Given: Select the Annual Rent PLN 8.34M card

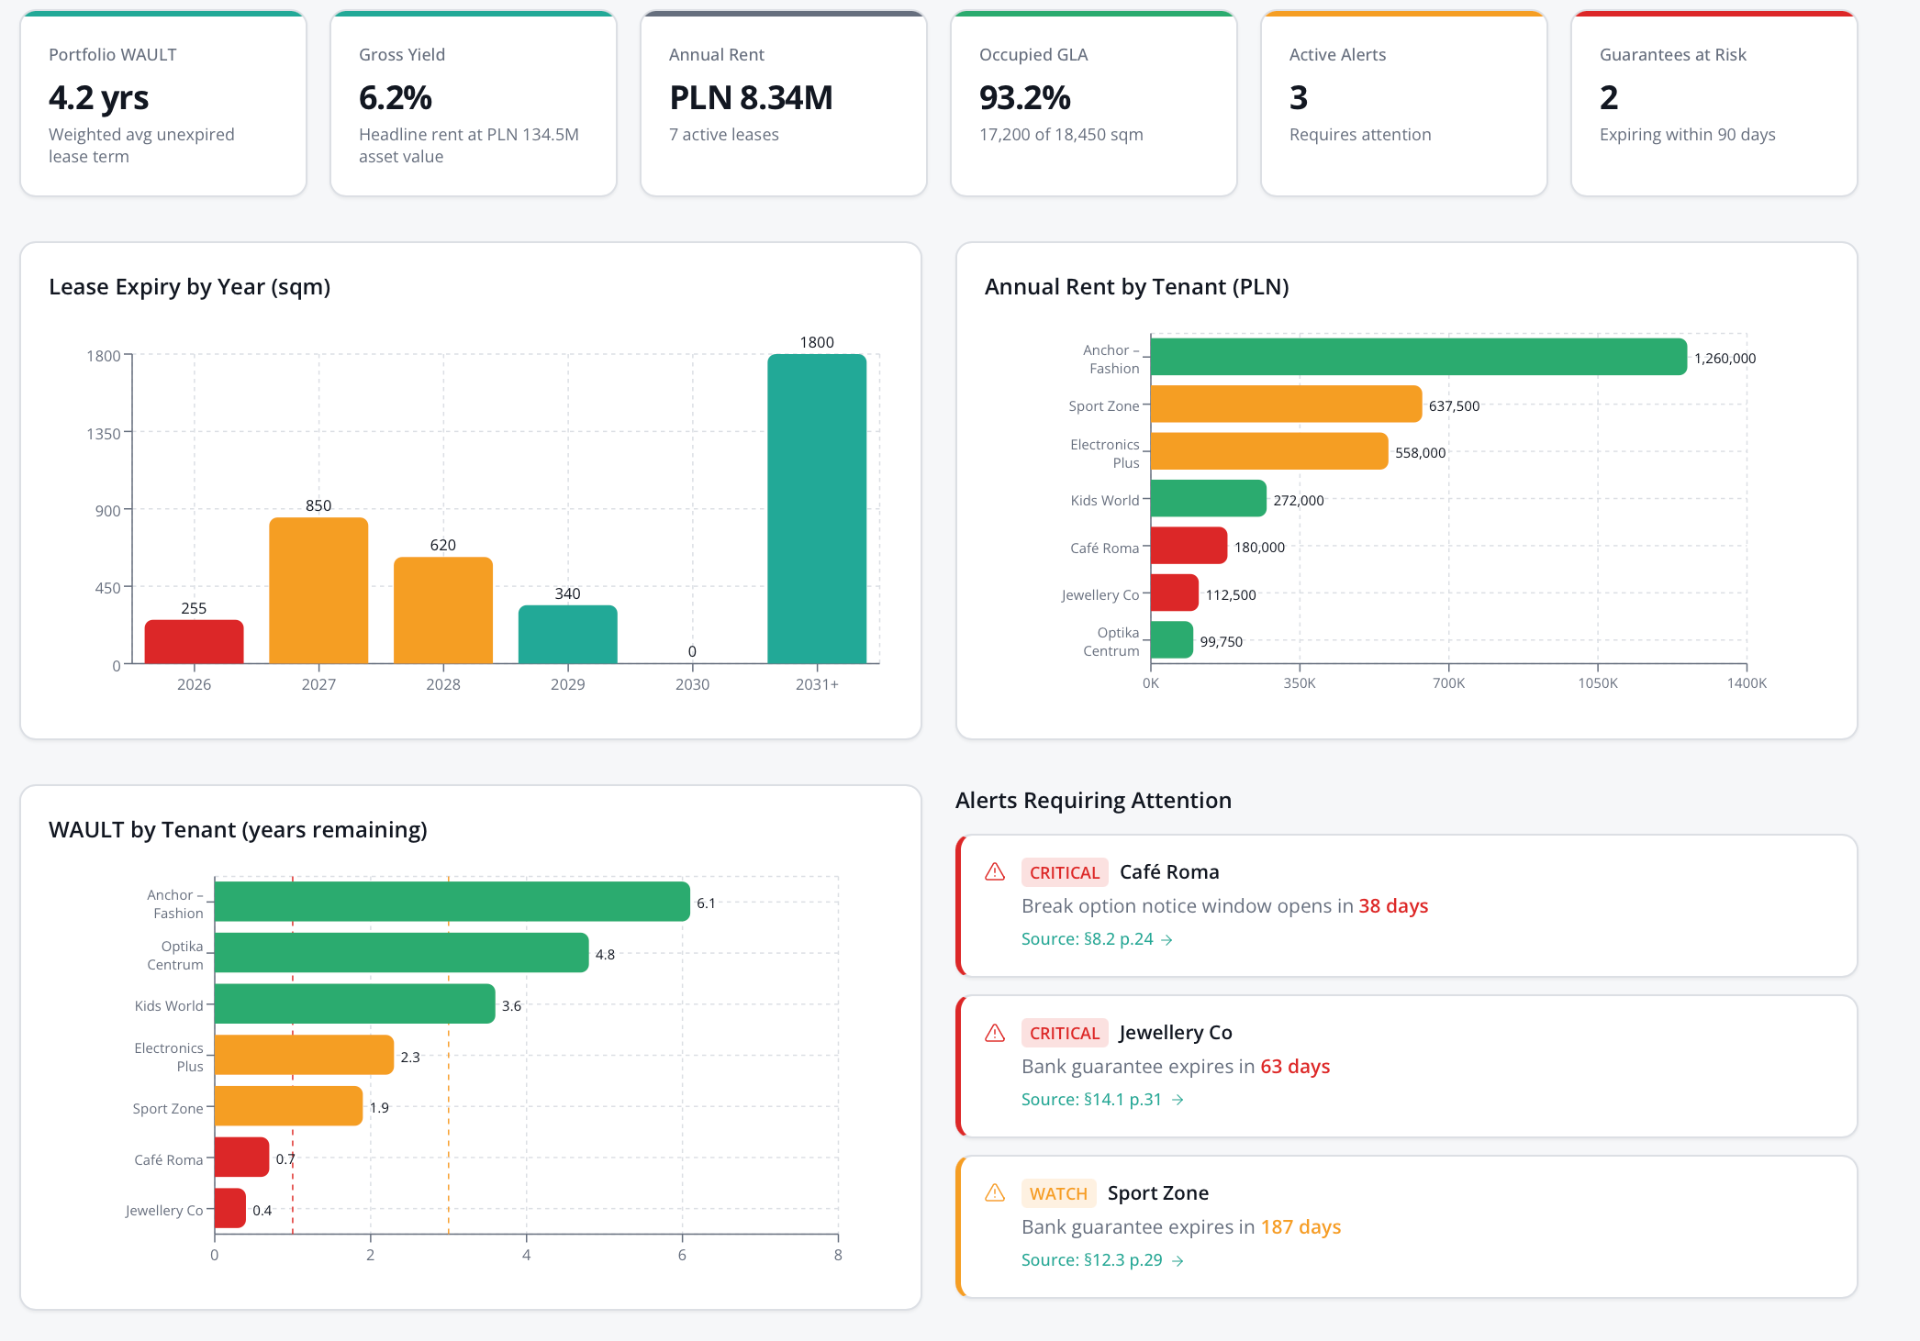Looking at the screenshot, I should point(783,104).
